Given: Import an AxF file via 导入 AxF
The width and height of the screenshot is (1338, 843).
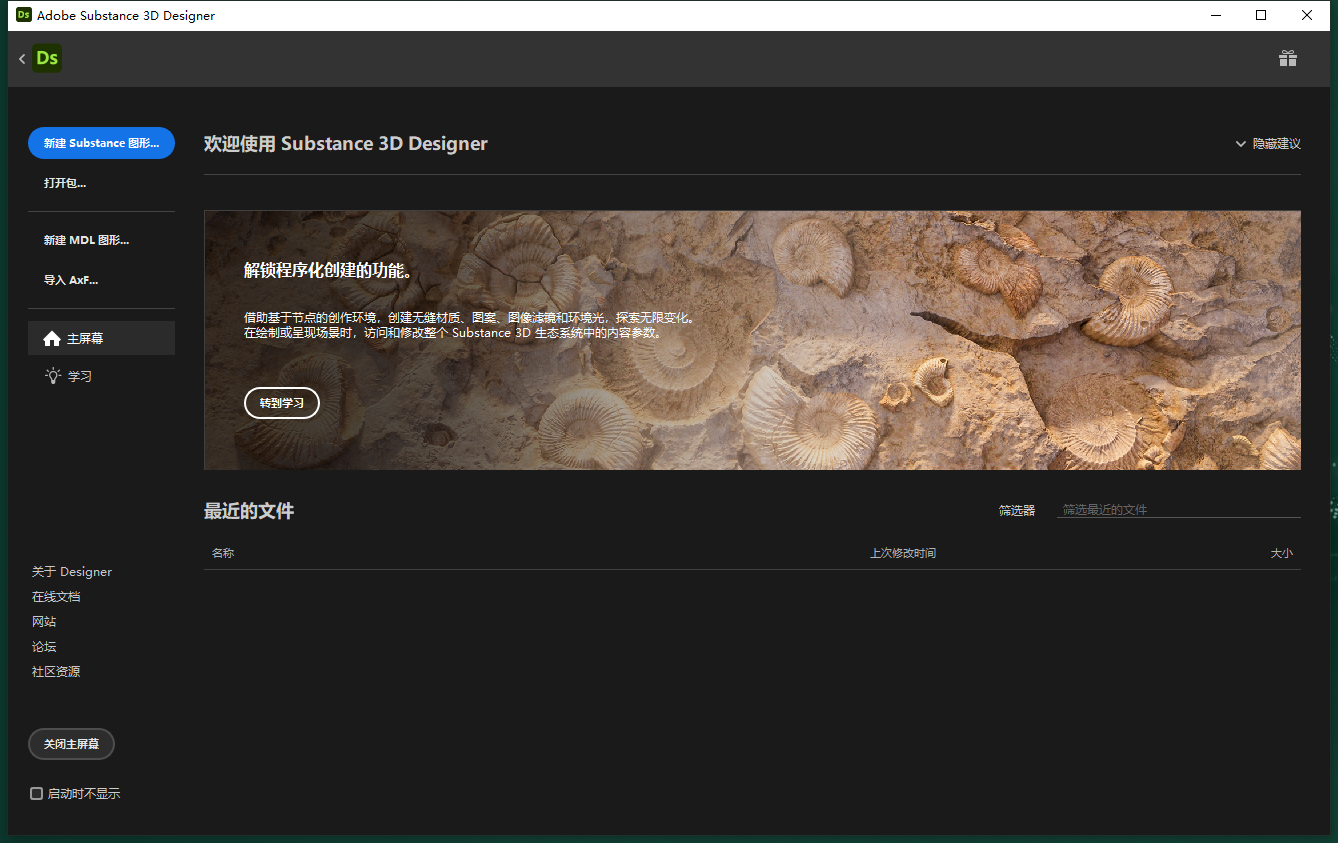Looking at the screenshot, I should 73,279.
